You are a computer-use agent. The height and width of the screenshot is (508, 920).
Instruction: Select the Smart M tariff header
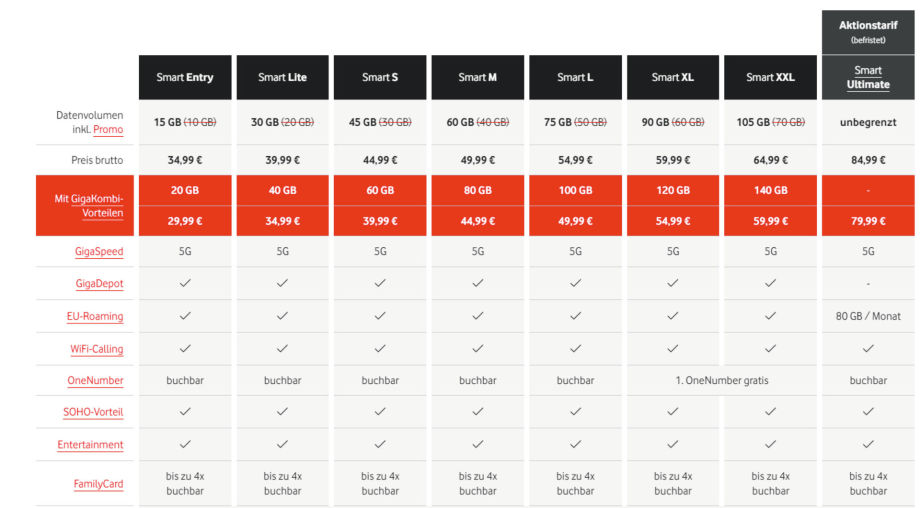click(x=478, y=77)
